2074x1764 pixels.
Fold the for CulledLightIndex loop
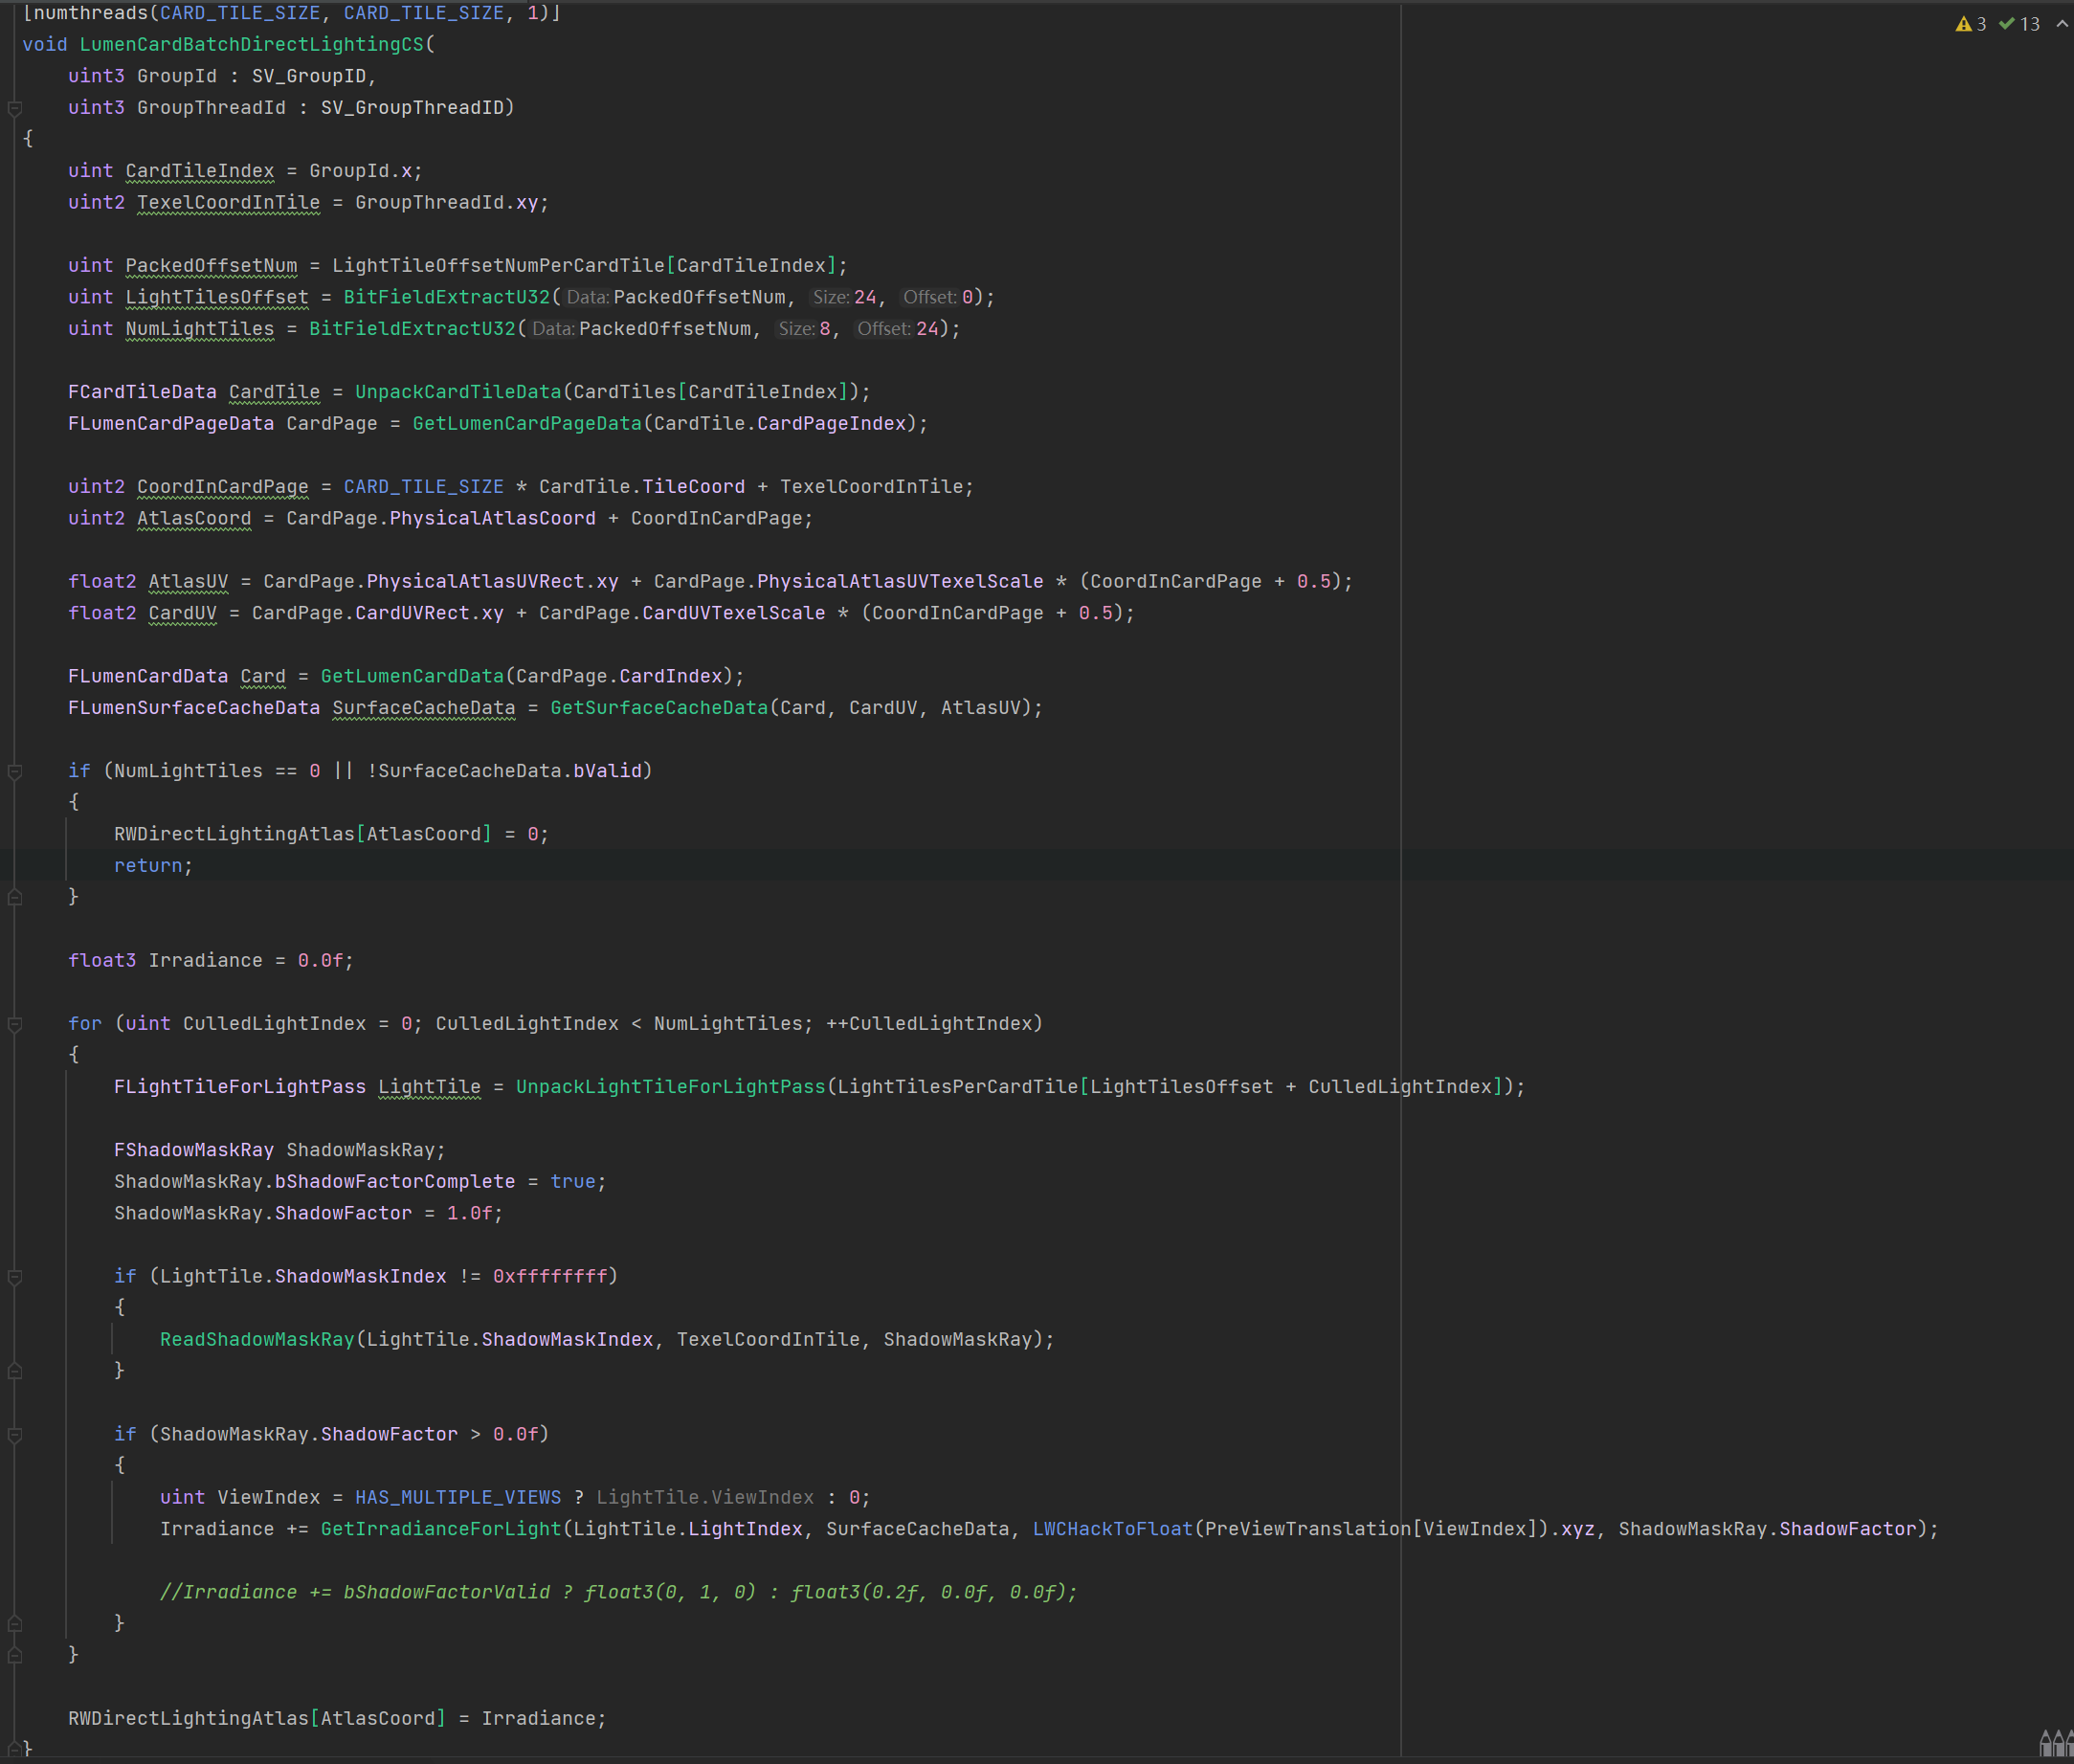(x=15, y=1024)
